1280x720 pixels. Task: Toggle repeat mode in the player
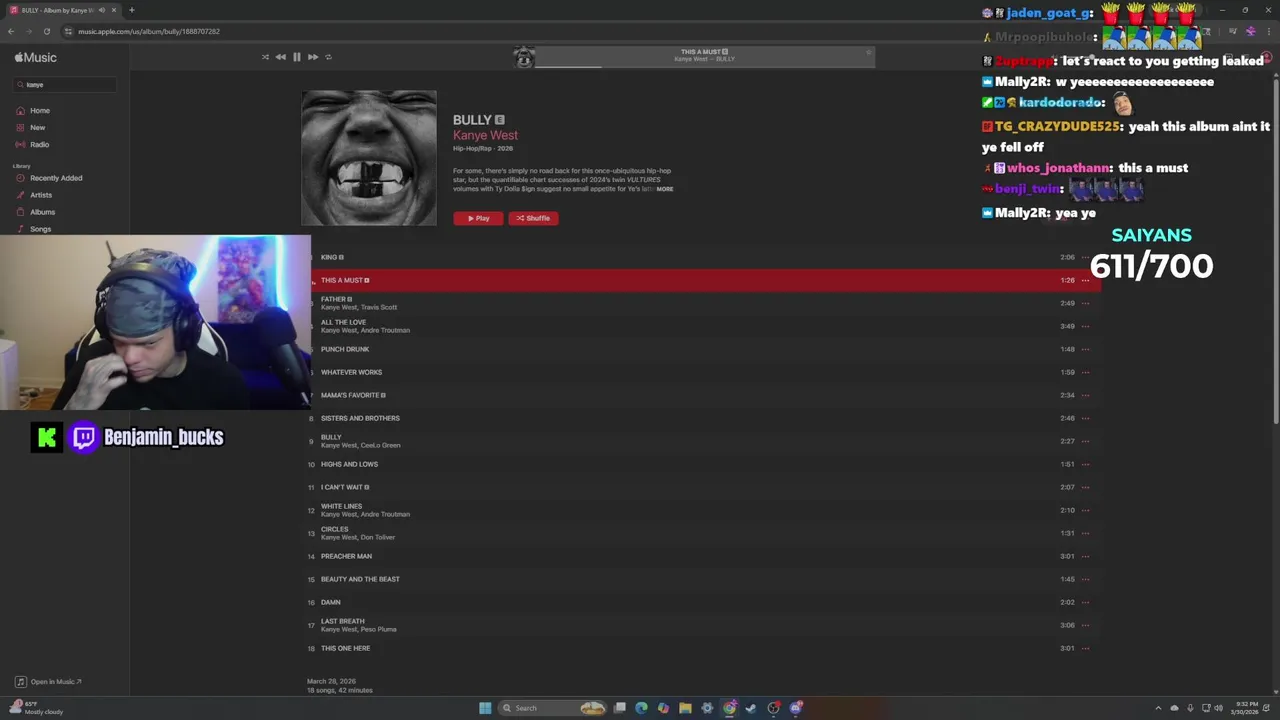click(328, 57)
